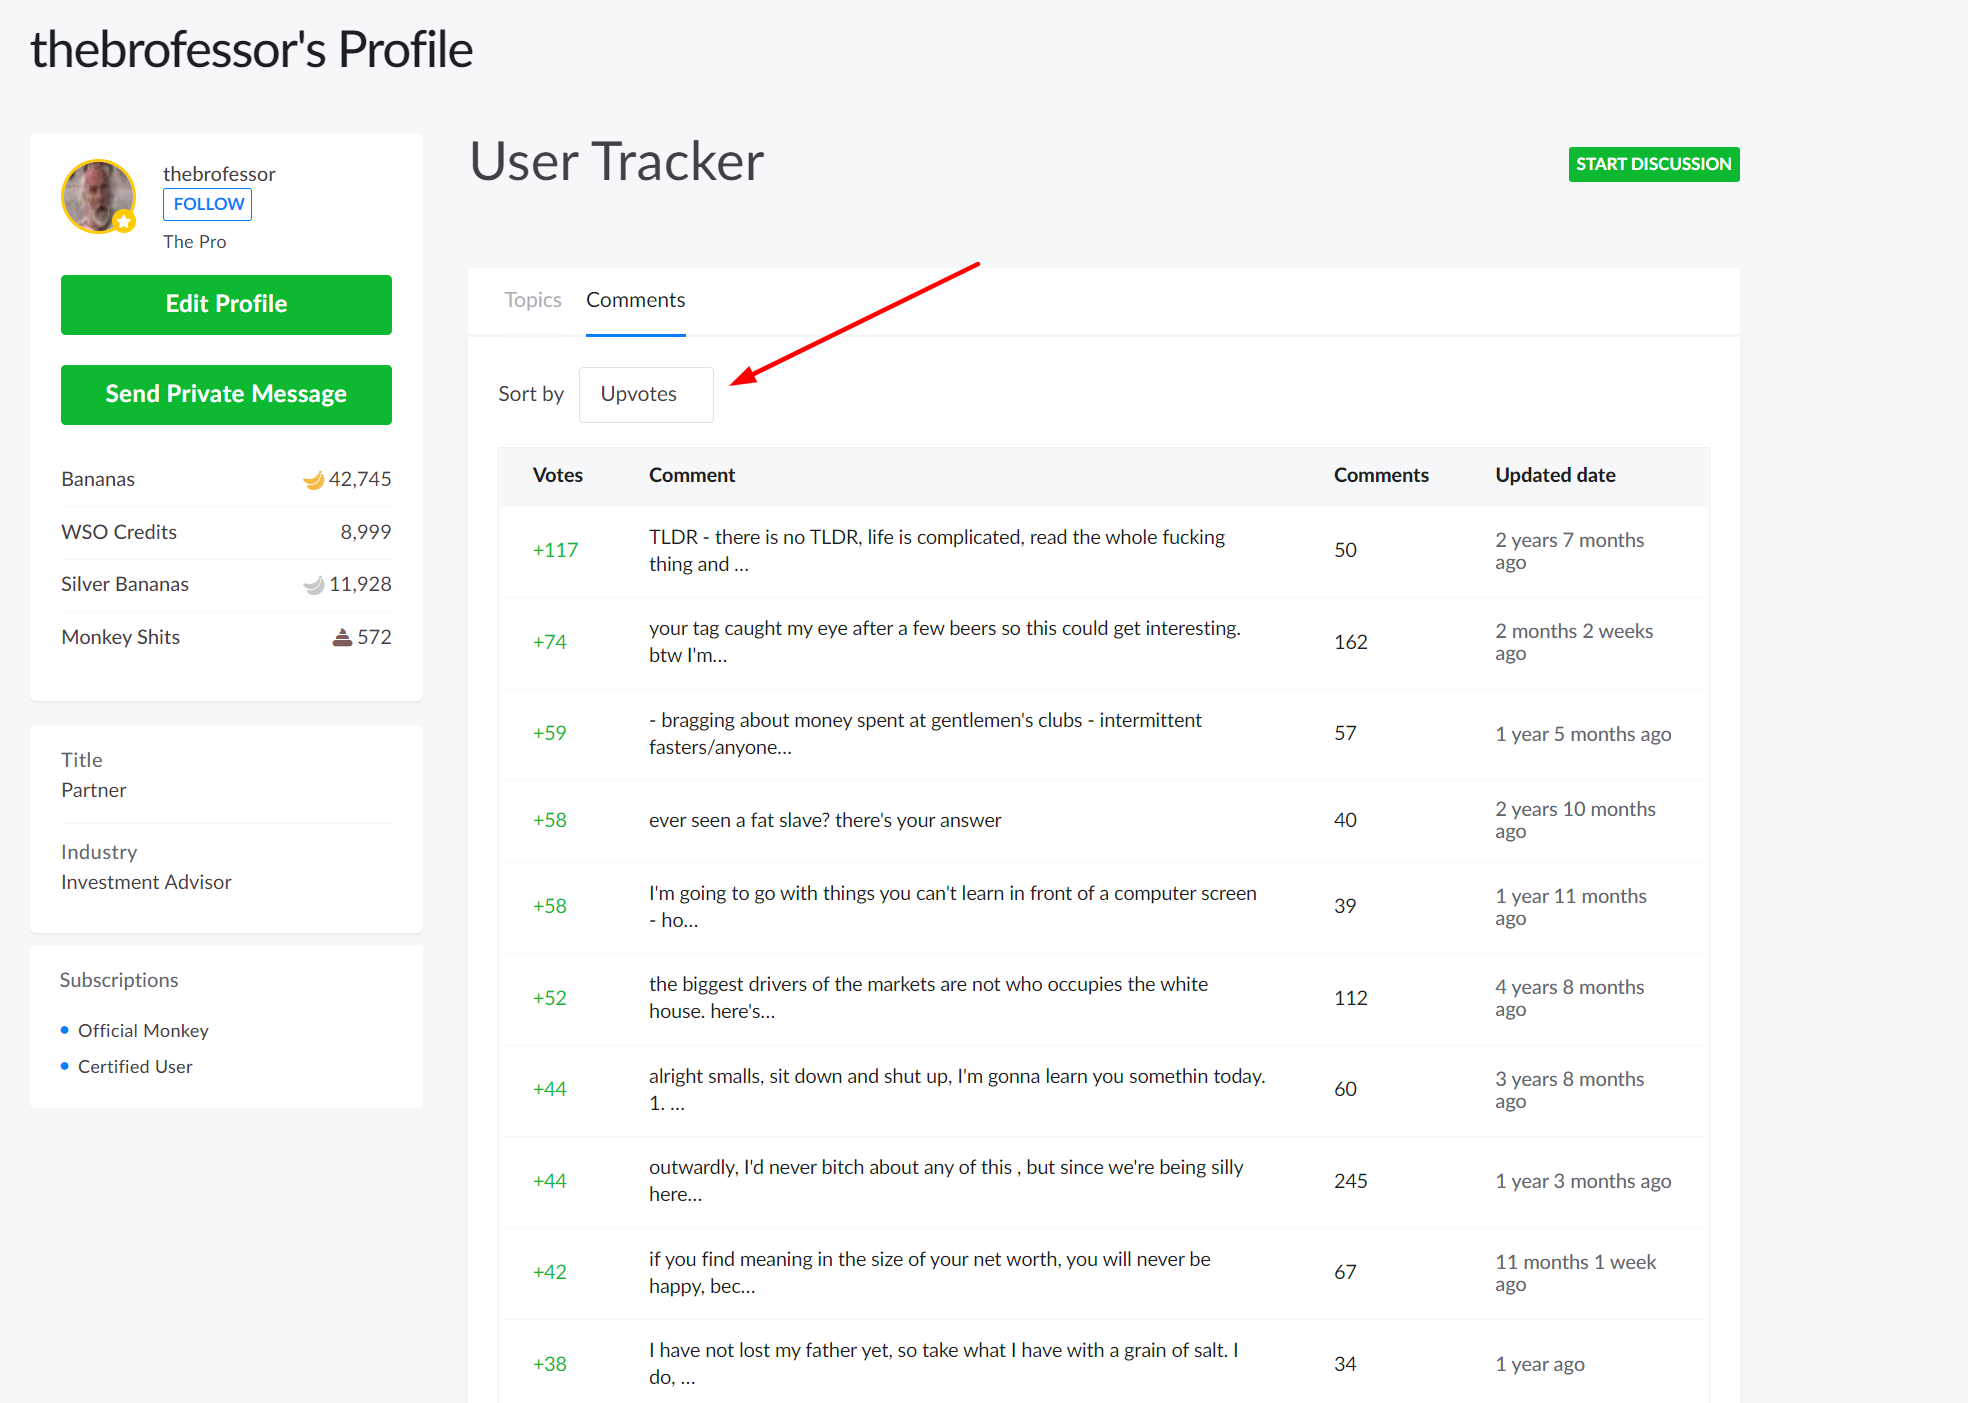Click the gold star badge on avatar
1968x1403 pixels.
click(x=124, y=222)
